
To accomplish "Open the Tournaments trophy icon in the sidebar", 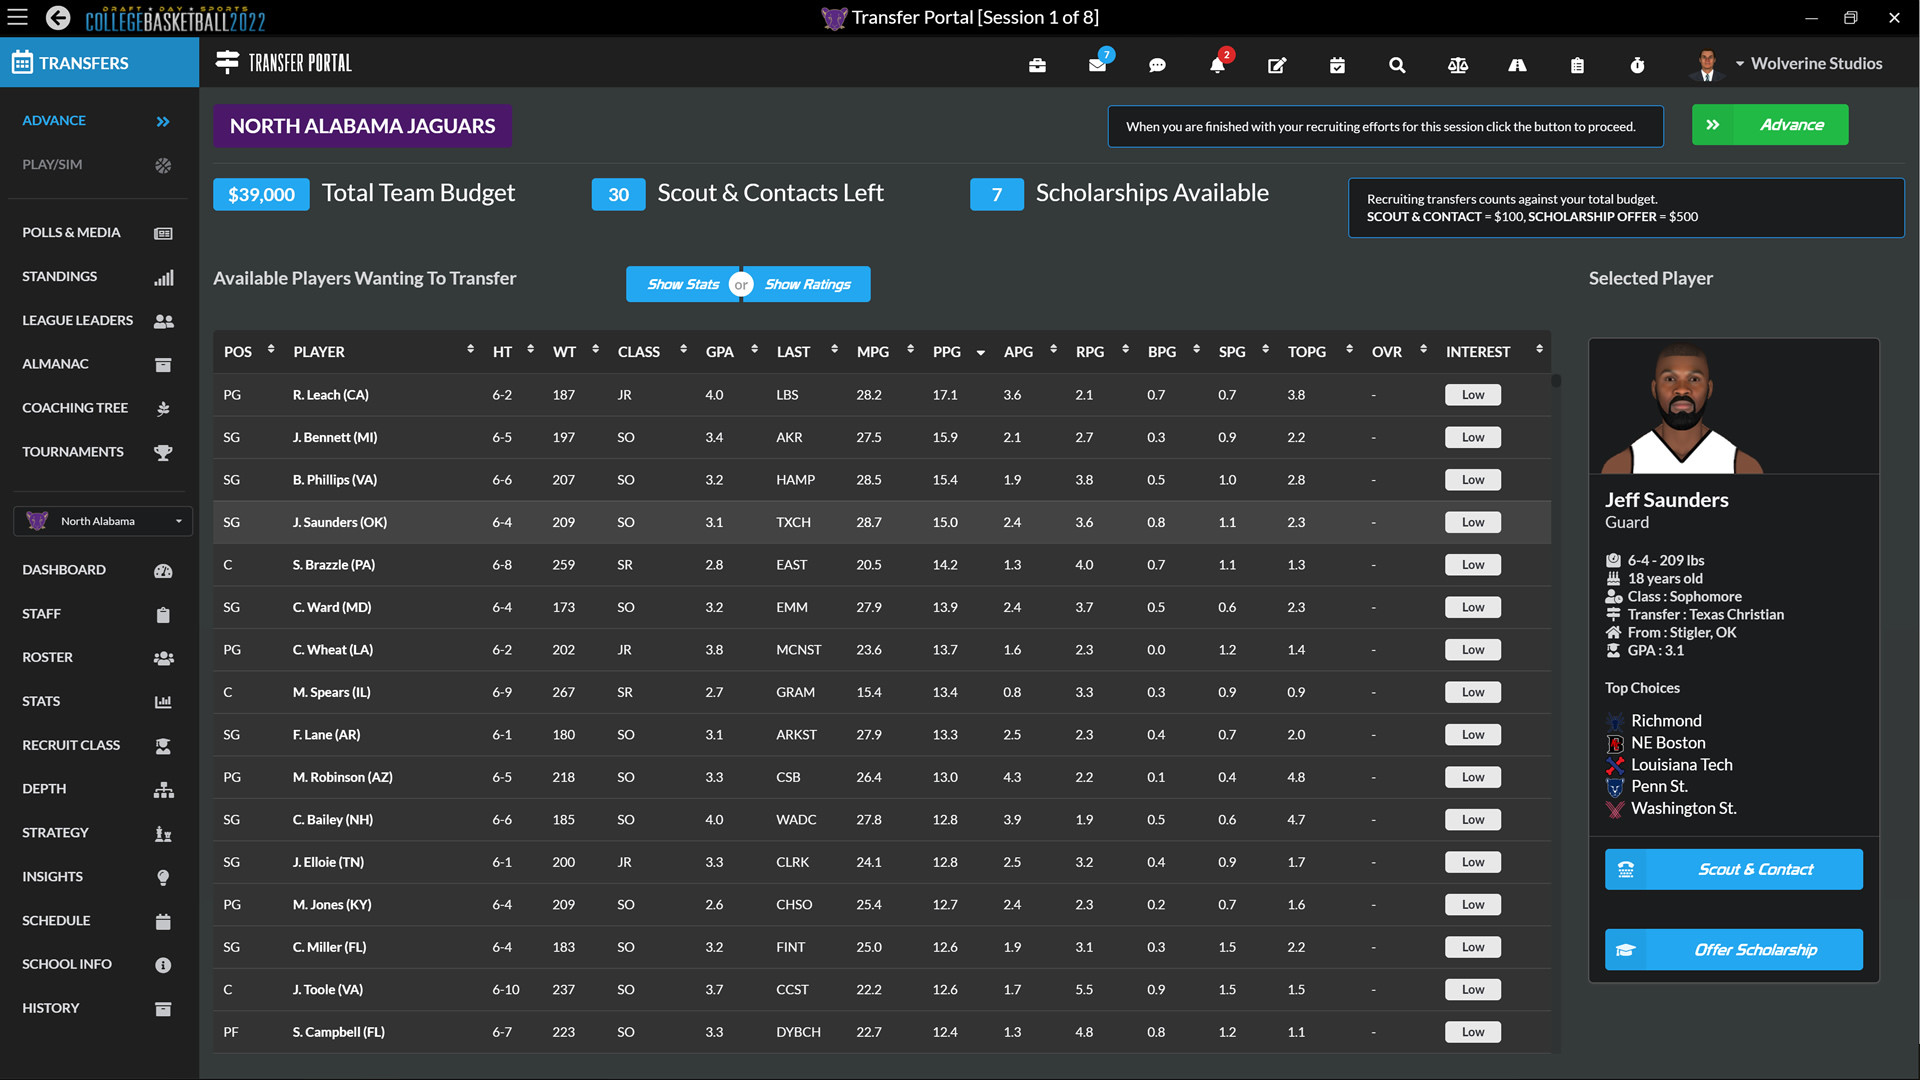I will (162, 452).
